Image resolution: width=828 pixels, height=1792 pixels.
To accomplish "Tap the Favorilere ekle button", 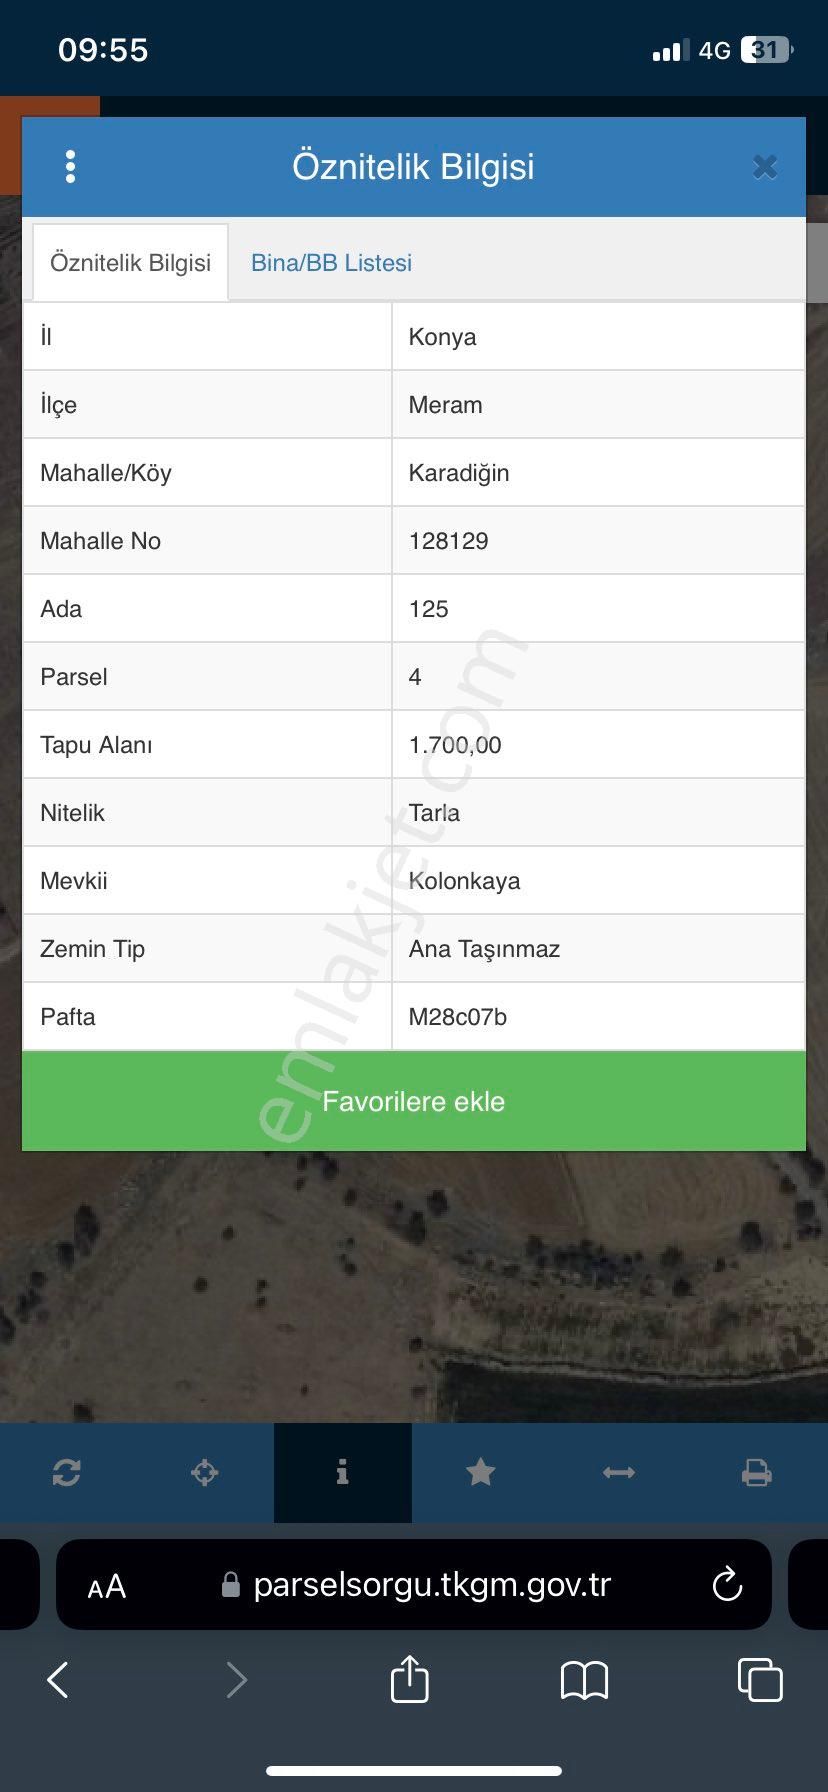I will tap(414, 1101).
